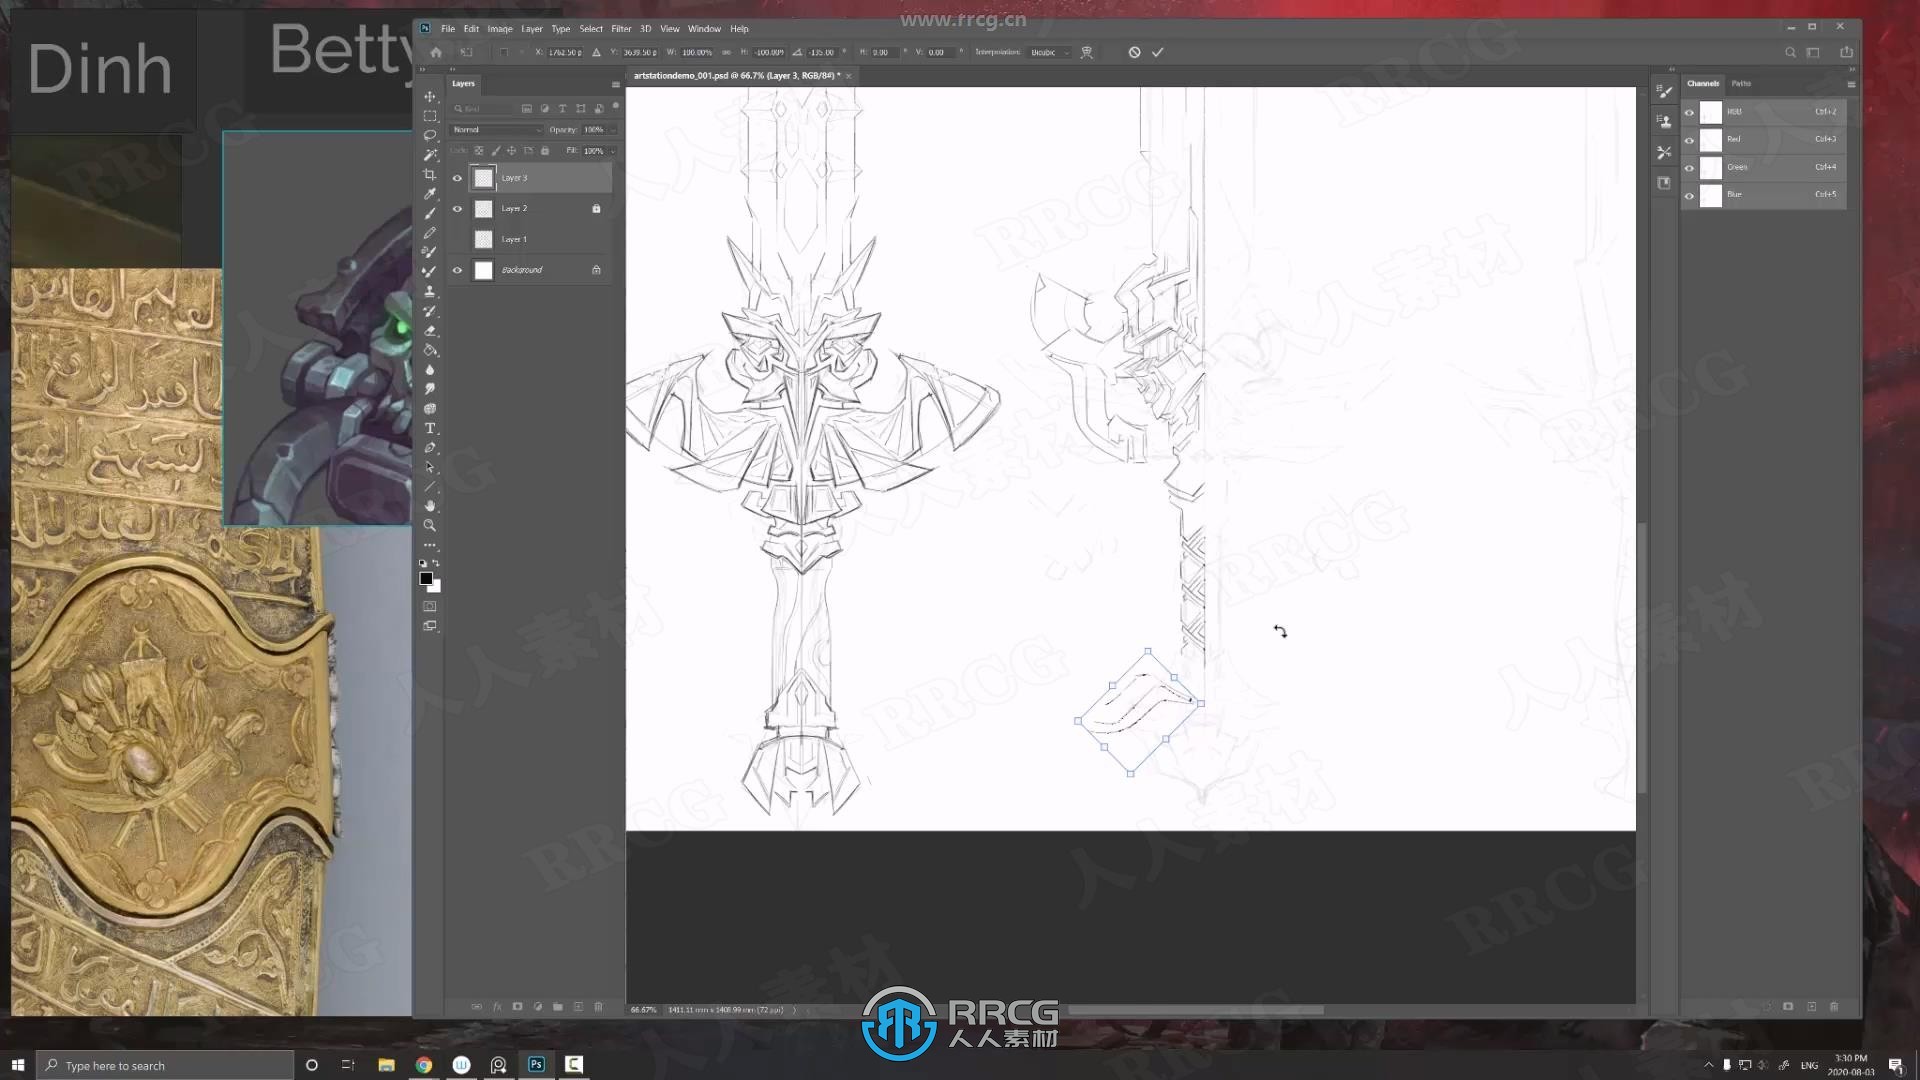The height and width of the screenshot is (1080, 1920).
Task: Toggle RGB channel visibility
Action: pyautogui.click(x=1690, y=112)
